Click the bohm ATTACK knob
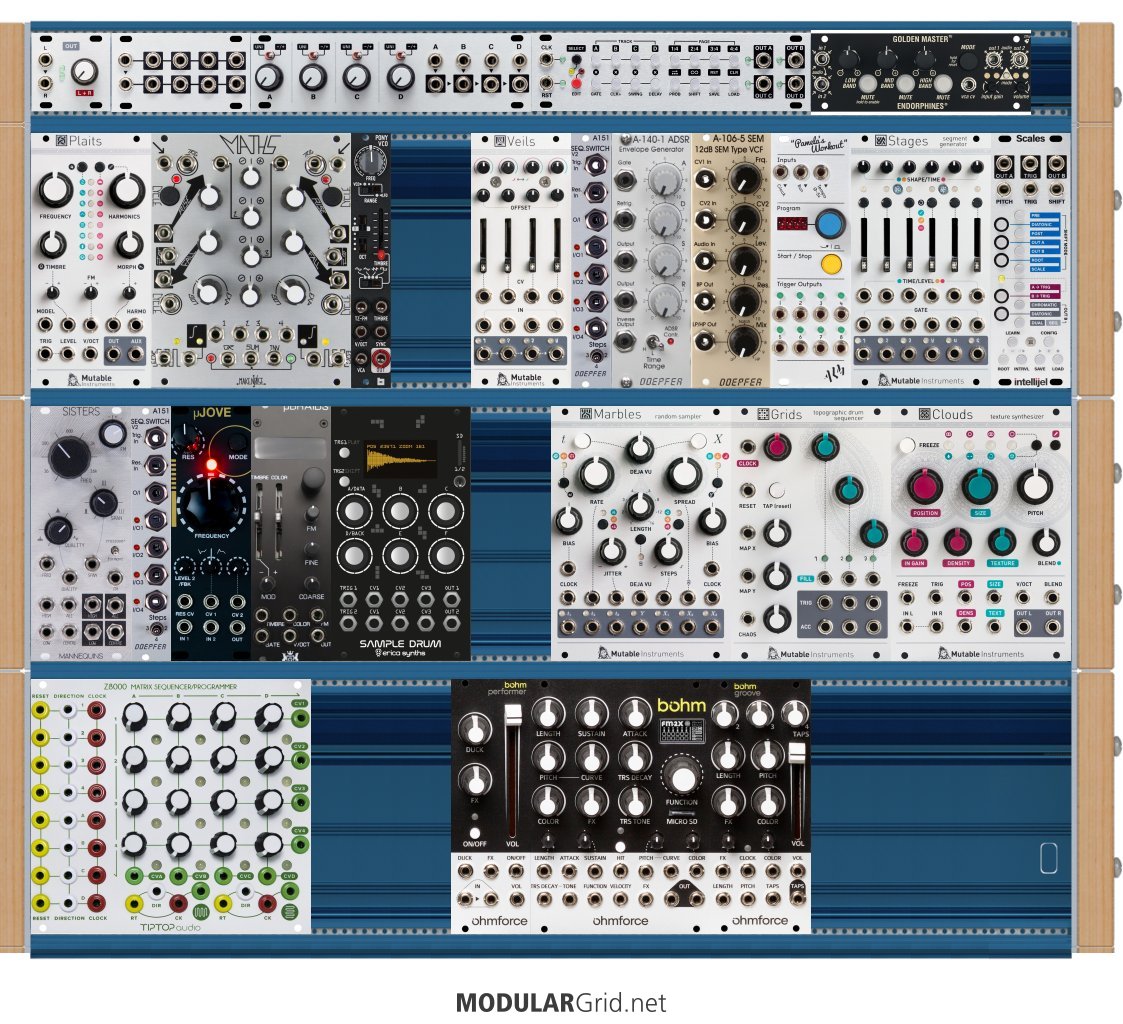The height and width of the screenshot is (1024, 1123). click(x=635, y=713)
